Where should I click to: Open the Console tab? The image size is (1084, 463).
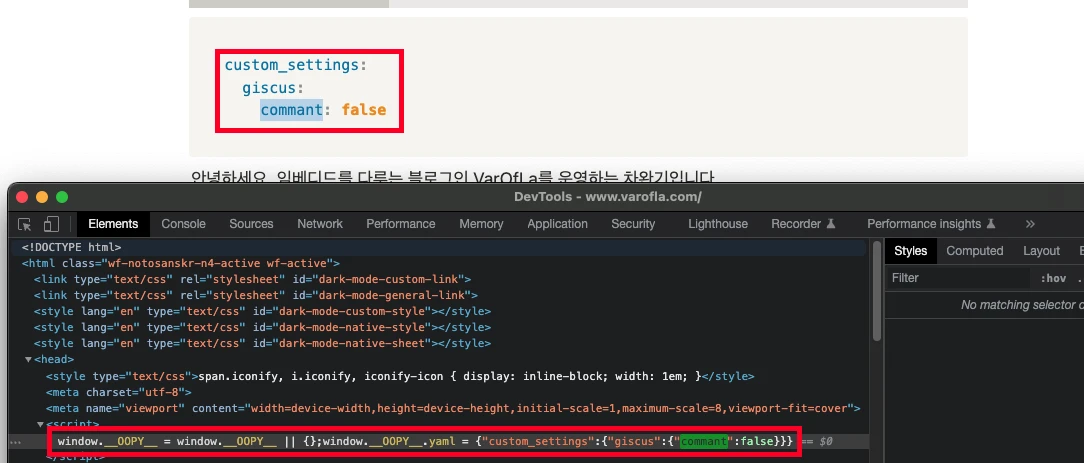pos(183,224)
